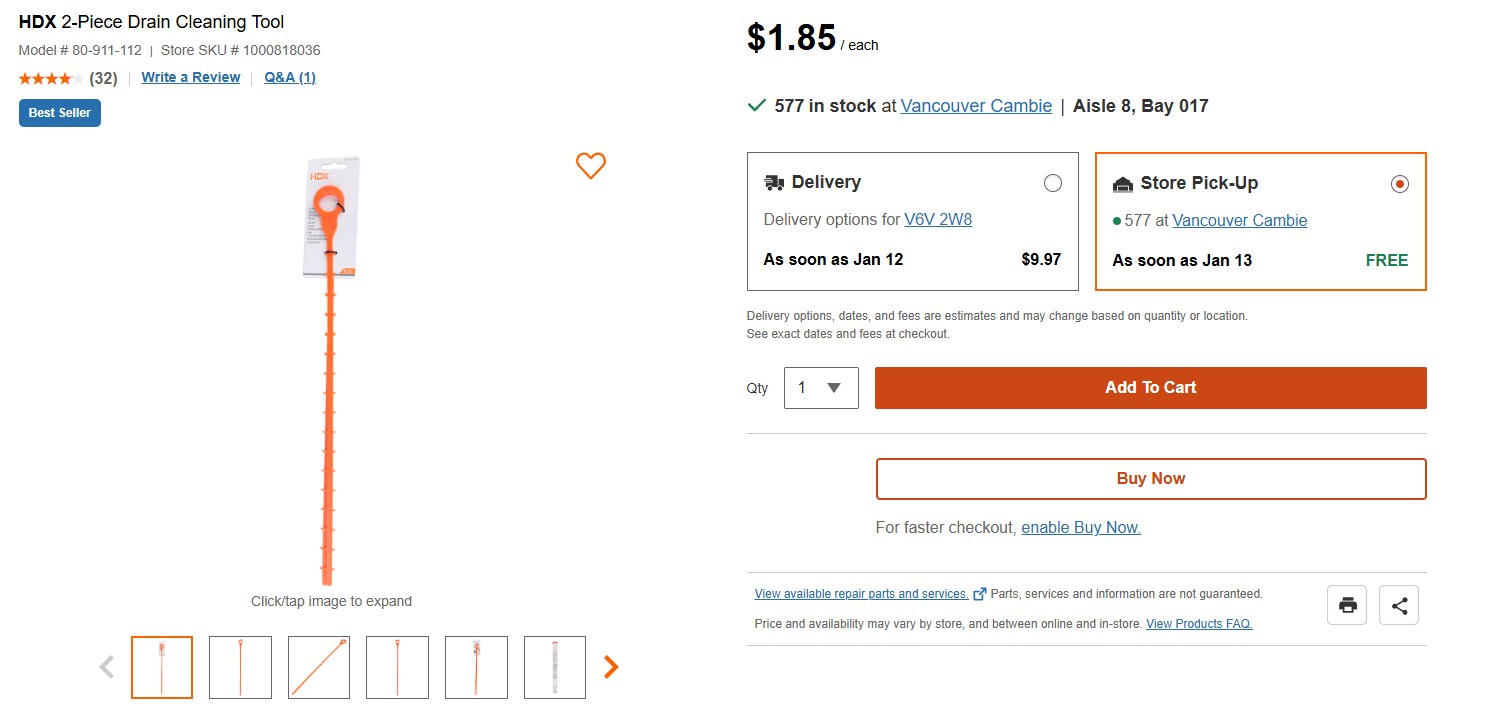Open the Qty quantity dropdown
This screenshot has width=1499, height=707.
pos(821,388)
